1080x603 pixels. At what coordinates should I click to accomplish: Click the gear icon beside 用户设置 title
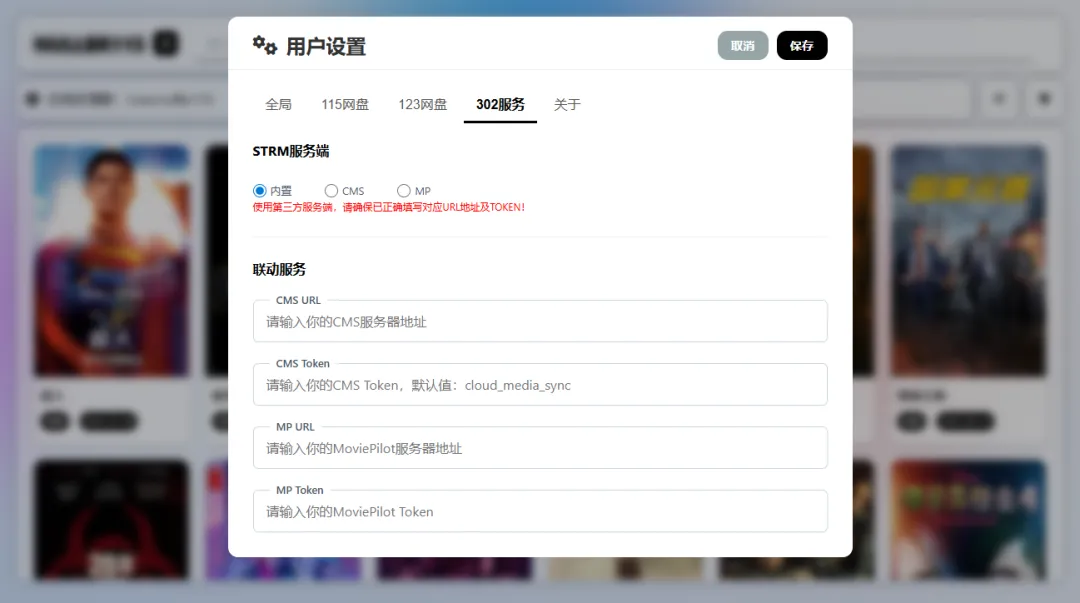point(262,44)
